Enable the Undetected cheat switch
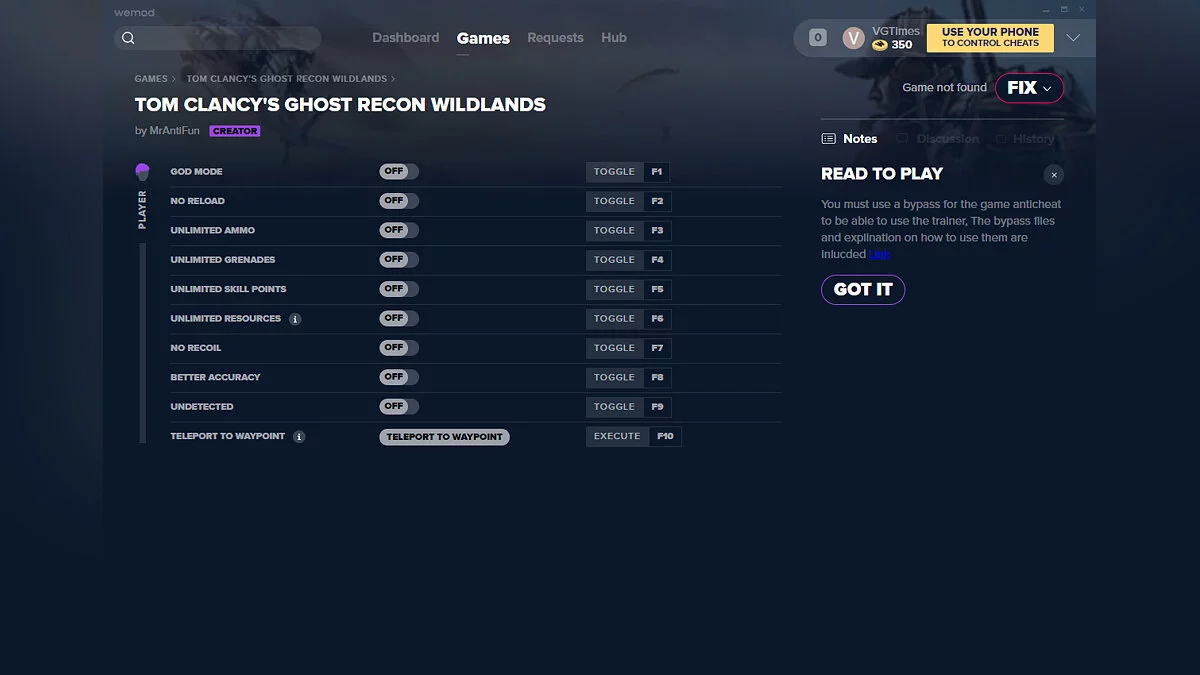Screen dimensions: 1200x675 (398, 406)
